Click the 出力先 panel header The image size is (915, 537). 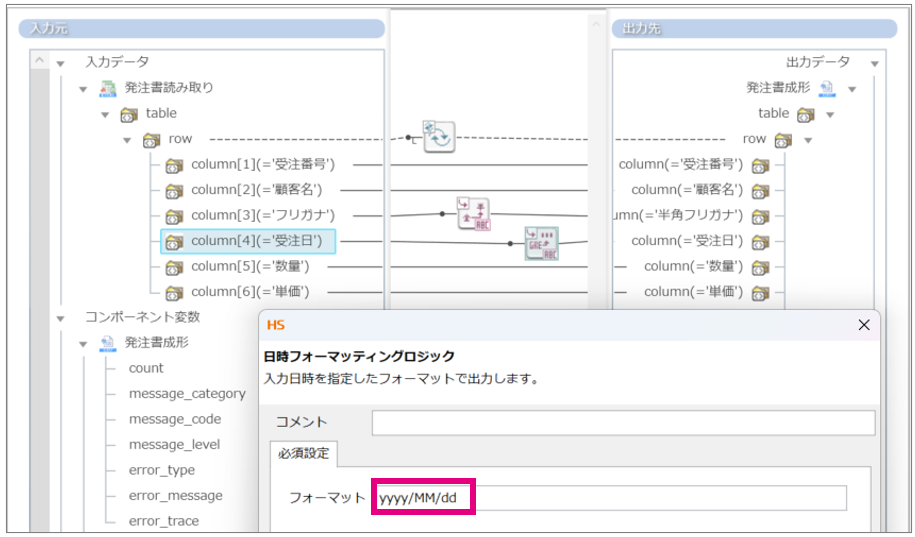(x=755, y=29)
